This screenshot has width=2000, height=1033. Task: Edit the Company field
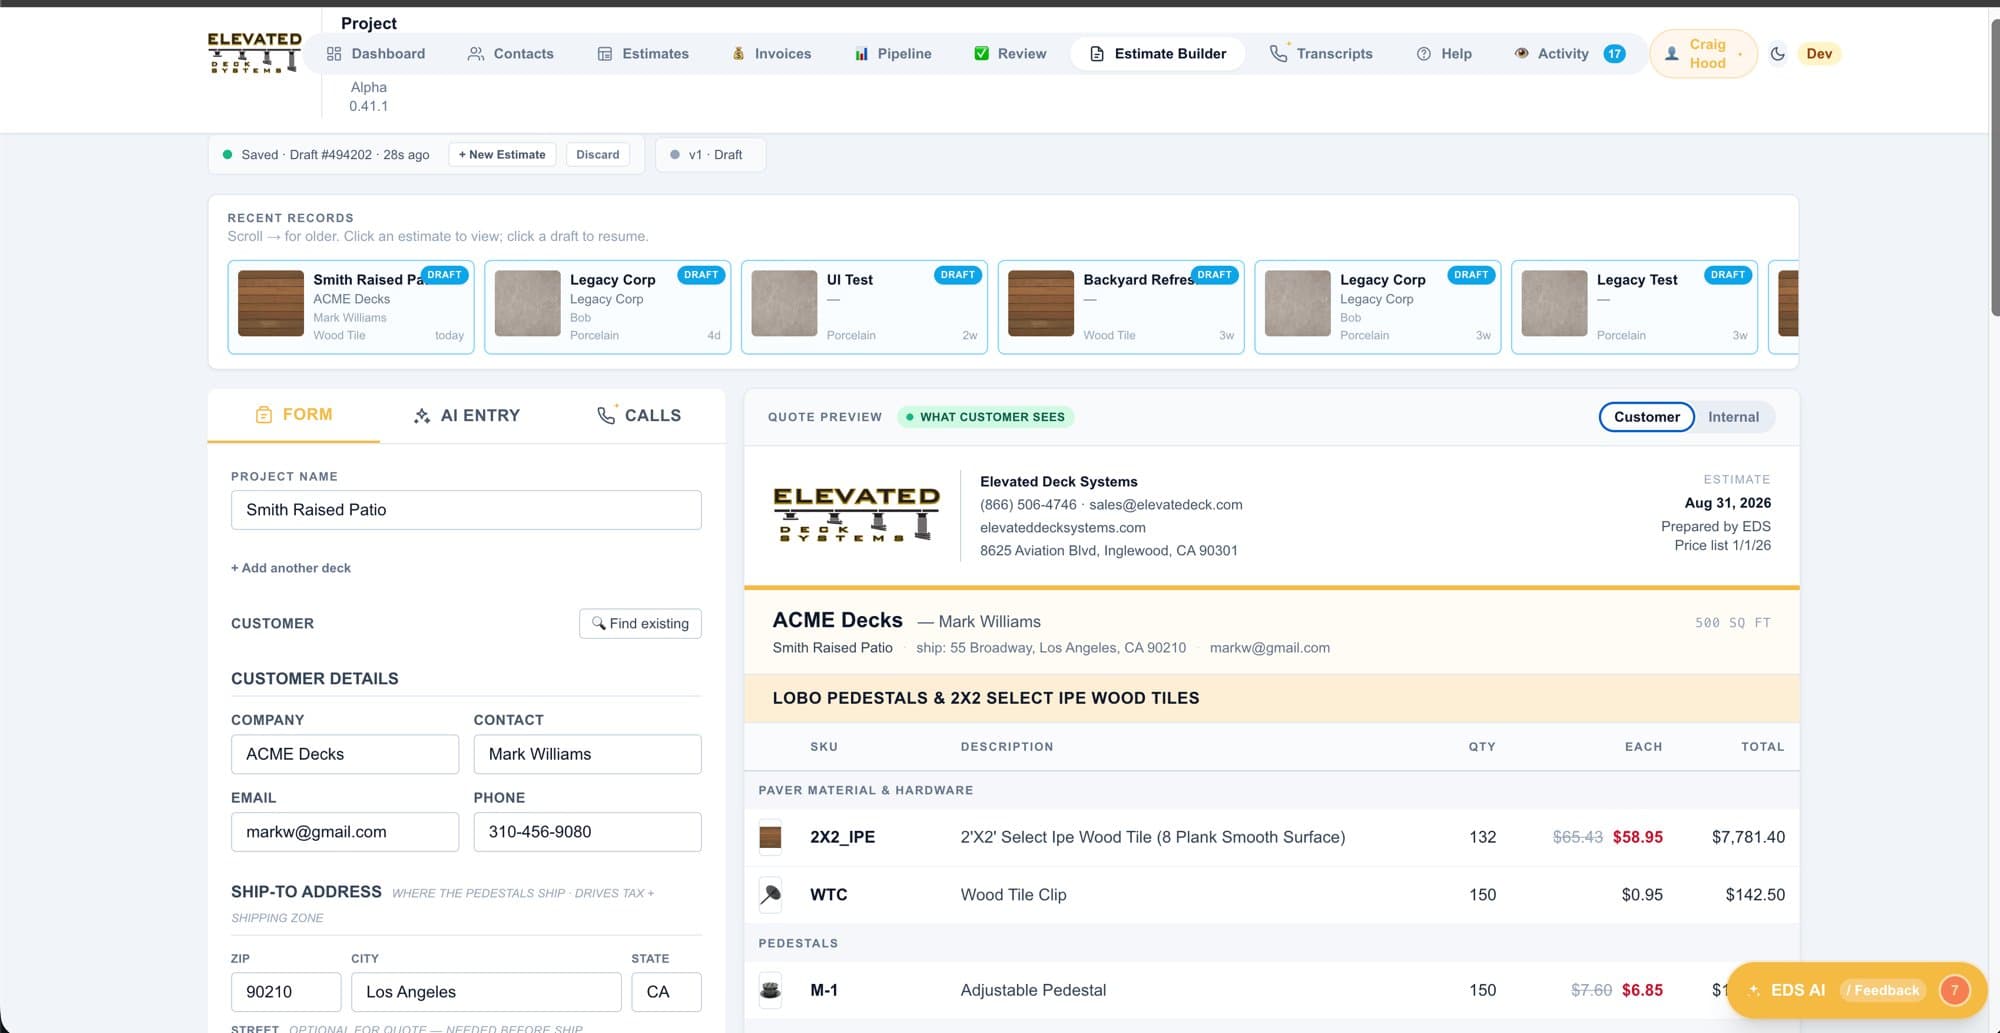click(x=345, y=754)
